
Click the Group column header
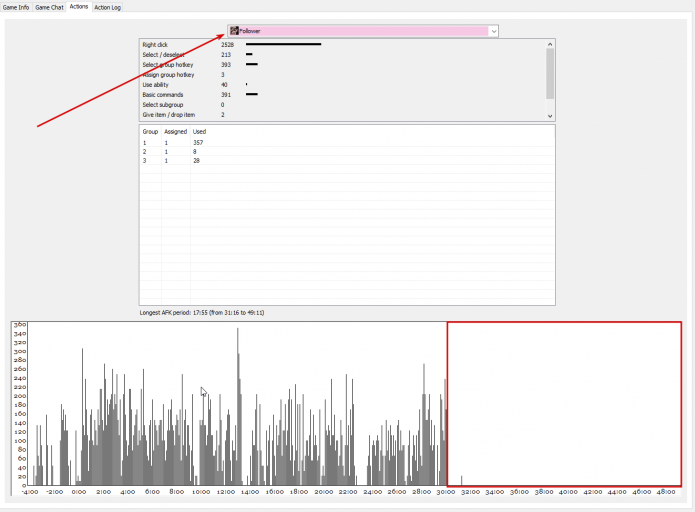click(x=151, y=132)
